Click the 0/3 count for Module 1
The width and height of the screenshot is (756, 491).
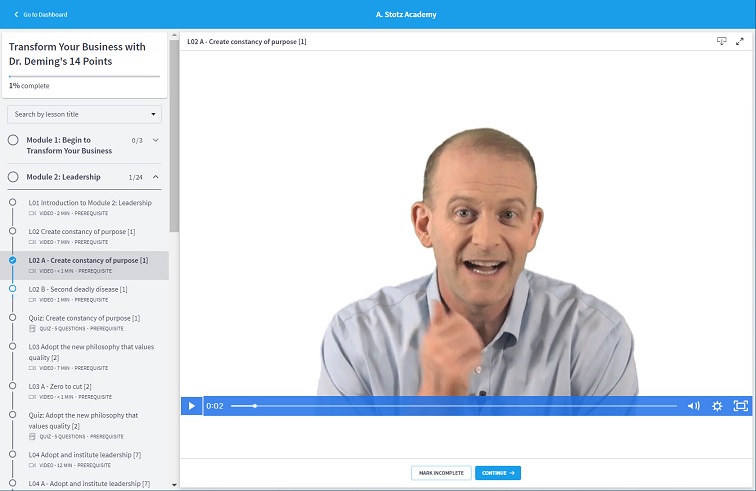click(x=137, y=140)
